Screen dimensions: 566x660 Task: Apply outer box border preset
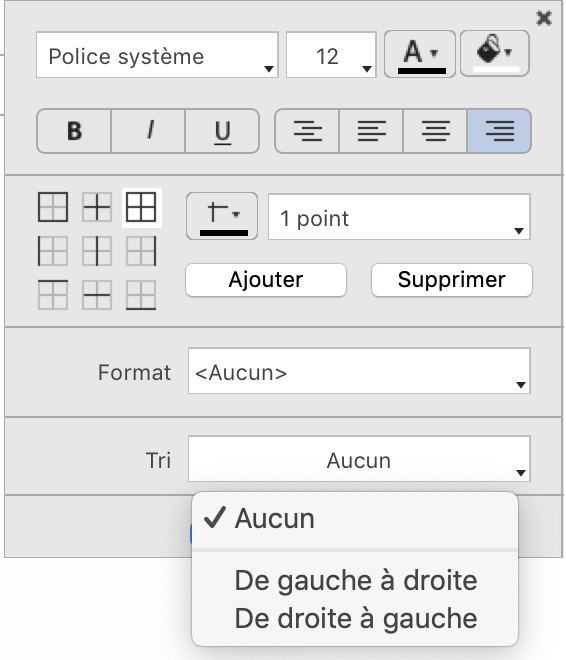click(x=53, y=207)
